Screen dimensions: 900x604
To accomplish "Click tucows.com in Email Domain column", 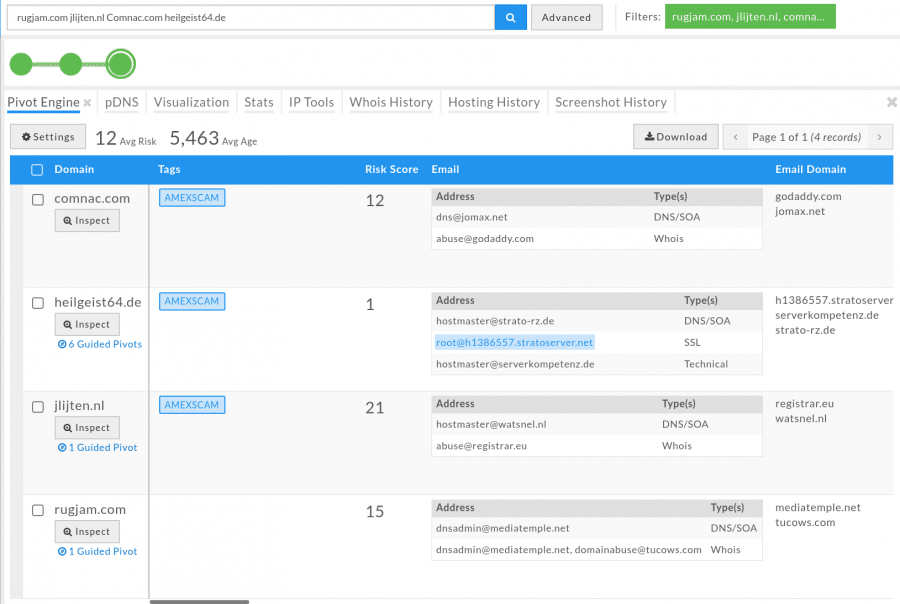I will [805, 522].
